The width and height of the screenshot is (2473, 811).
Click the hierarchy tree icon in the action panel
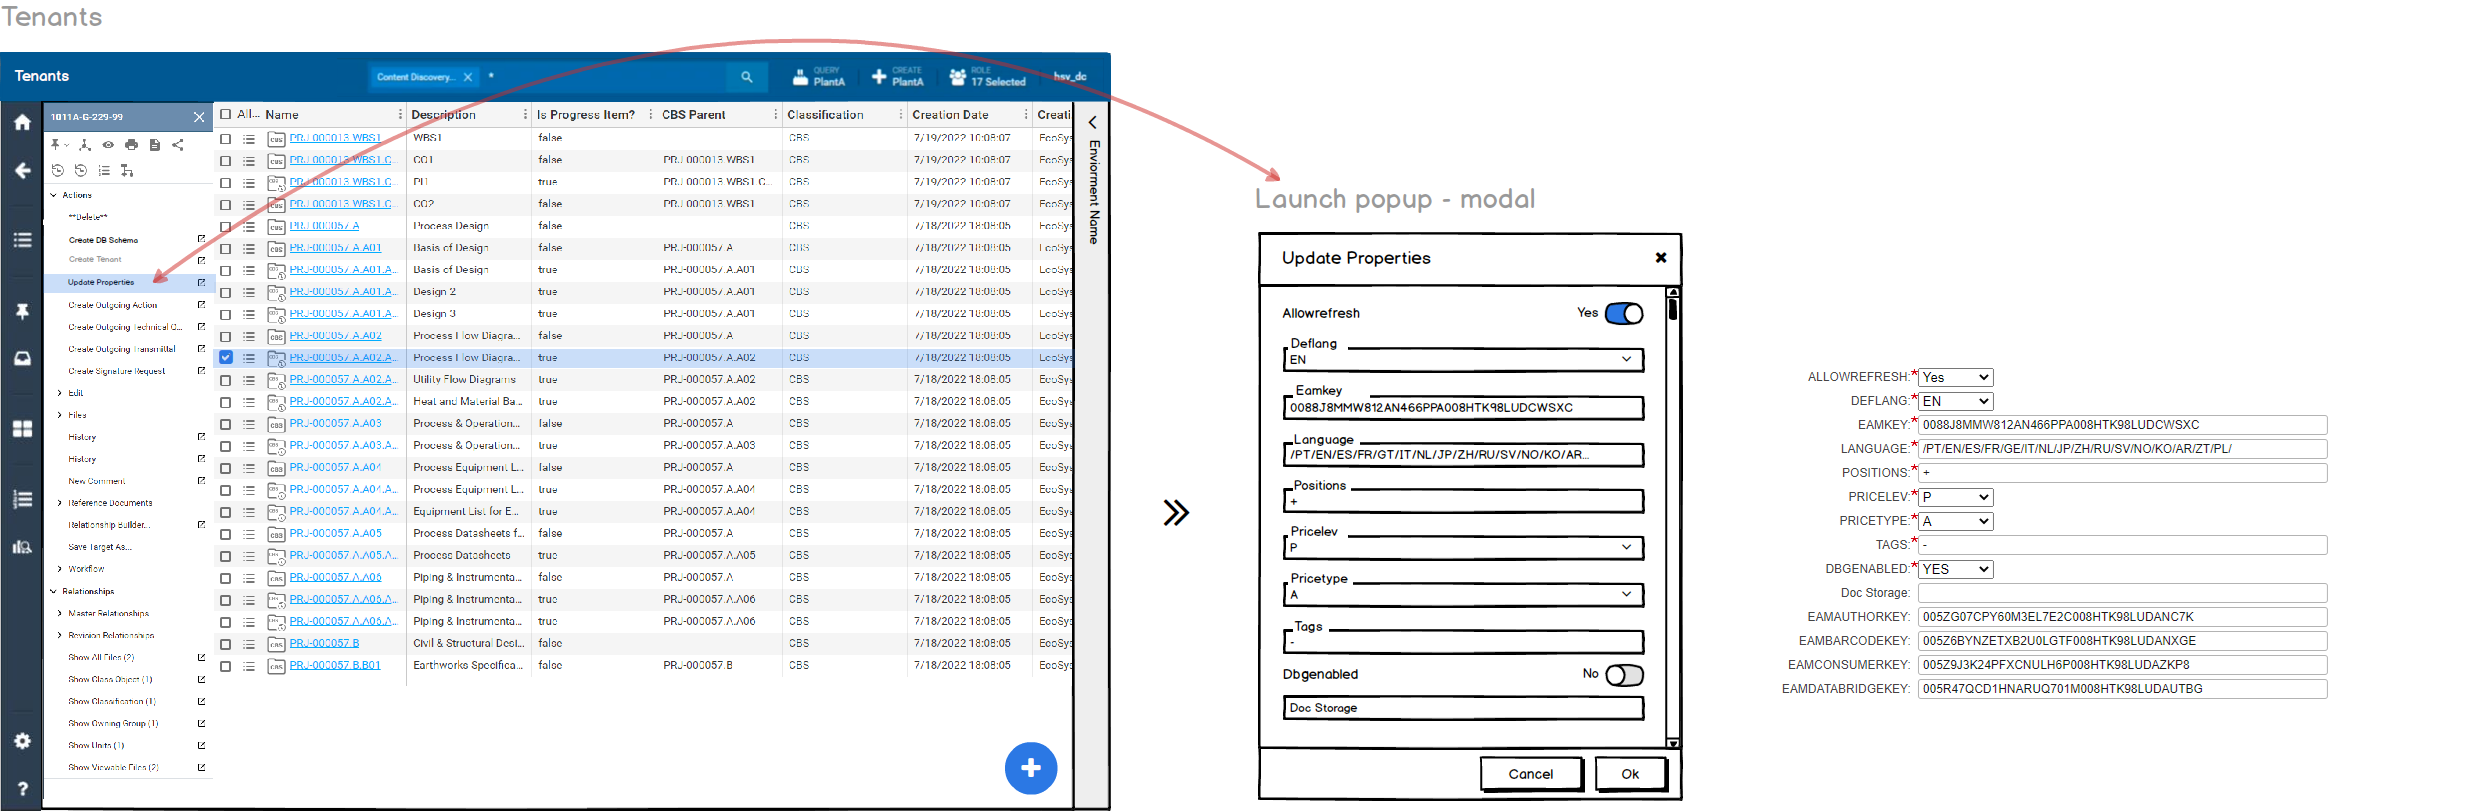[85, 145]
